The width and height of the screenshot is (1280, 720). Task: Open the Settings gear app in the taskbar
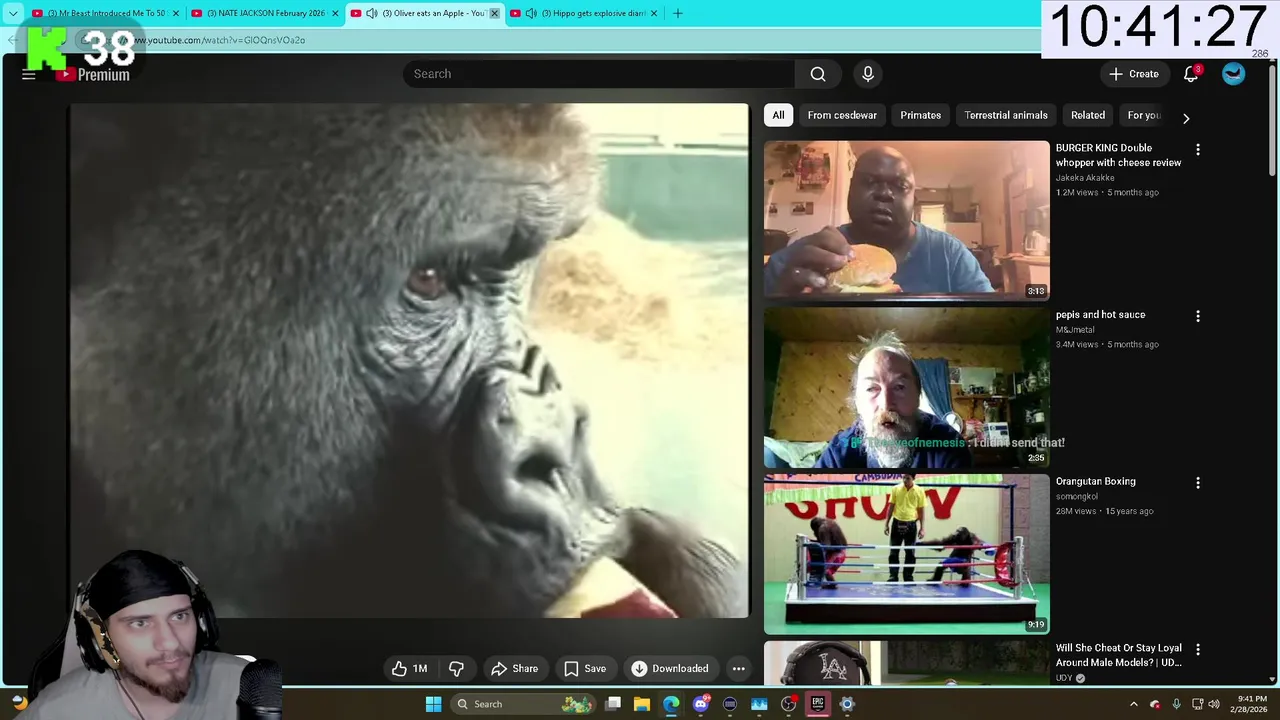(x=847, y=704)
